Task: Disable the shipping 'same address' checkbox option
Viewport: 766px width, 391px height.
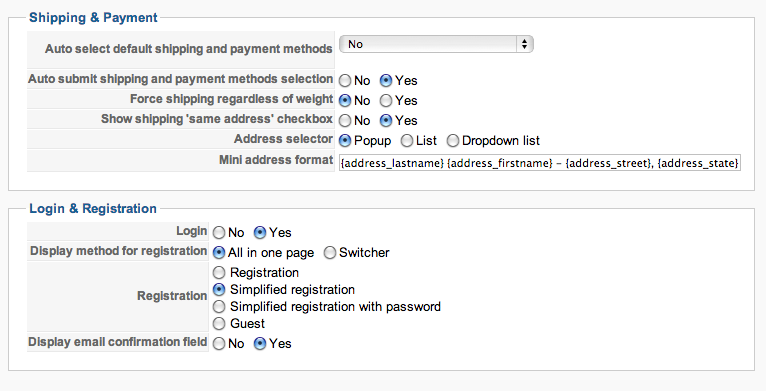Action: [x=345, y=121]
